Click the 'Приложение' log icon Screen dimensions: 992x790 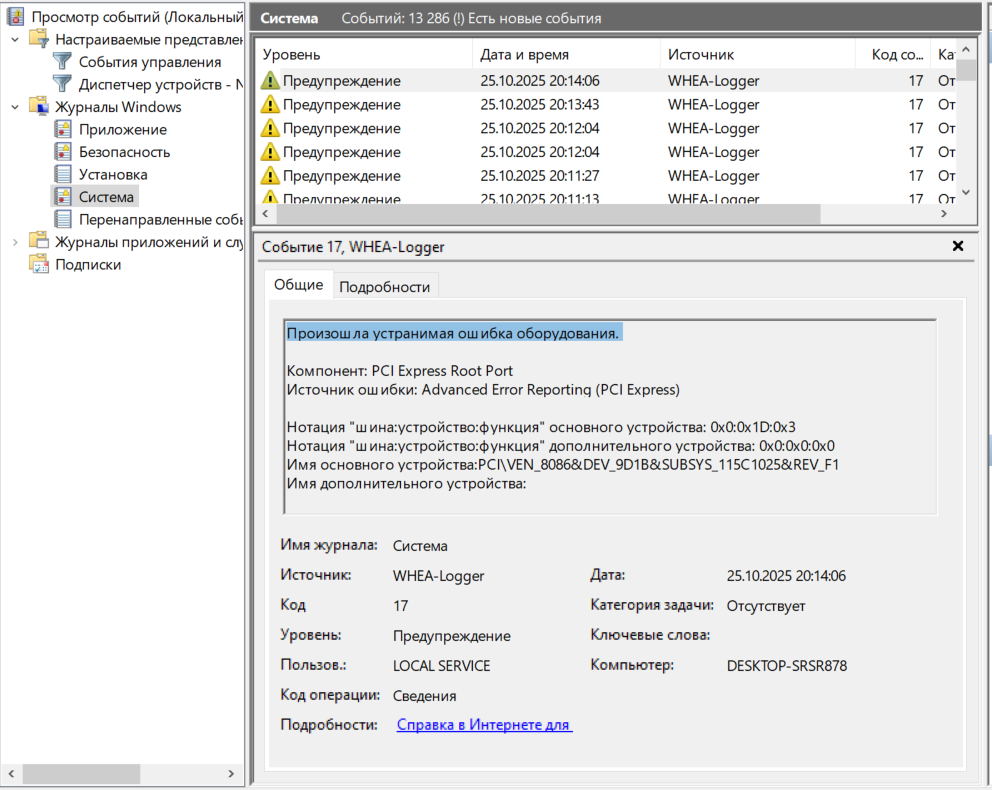pyautogui.click(x=63, y=129)
